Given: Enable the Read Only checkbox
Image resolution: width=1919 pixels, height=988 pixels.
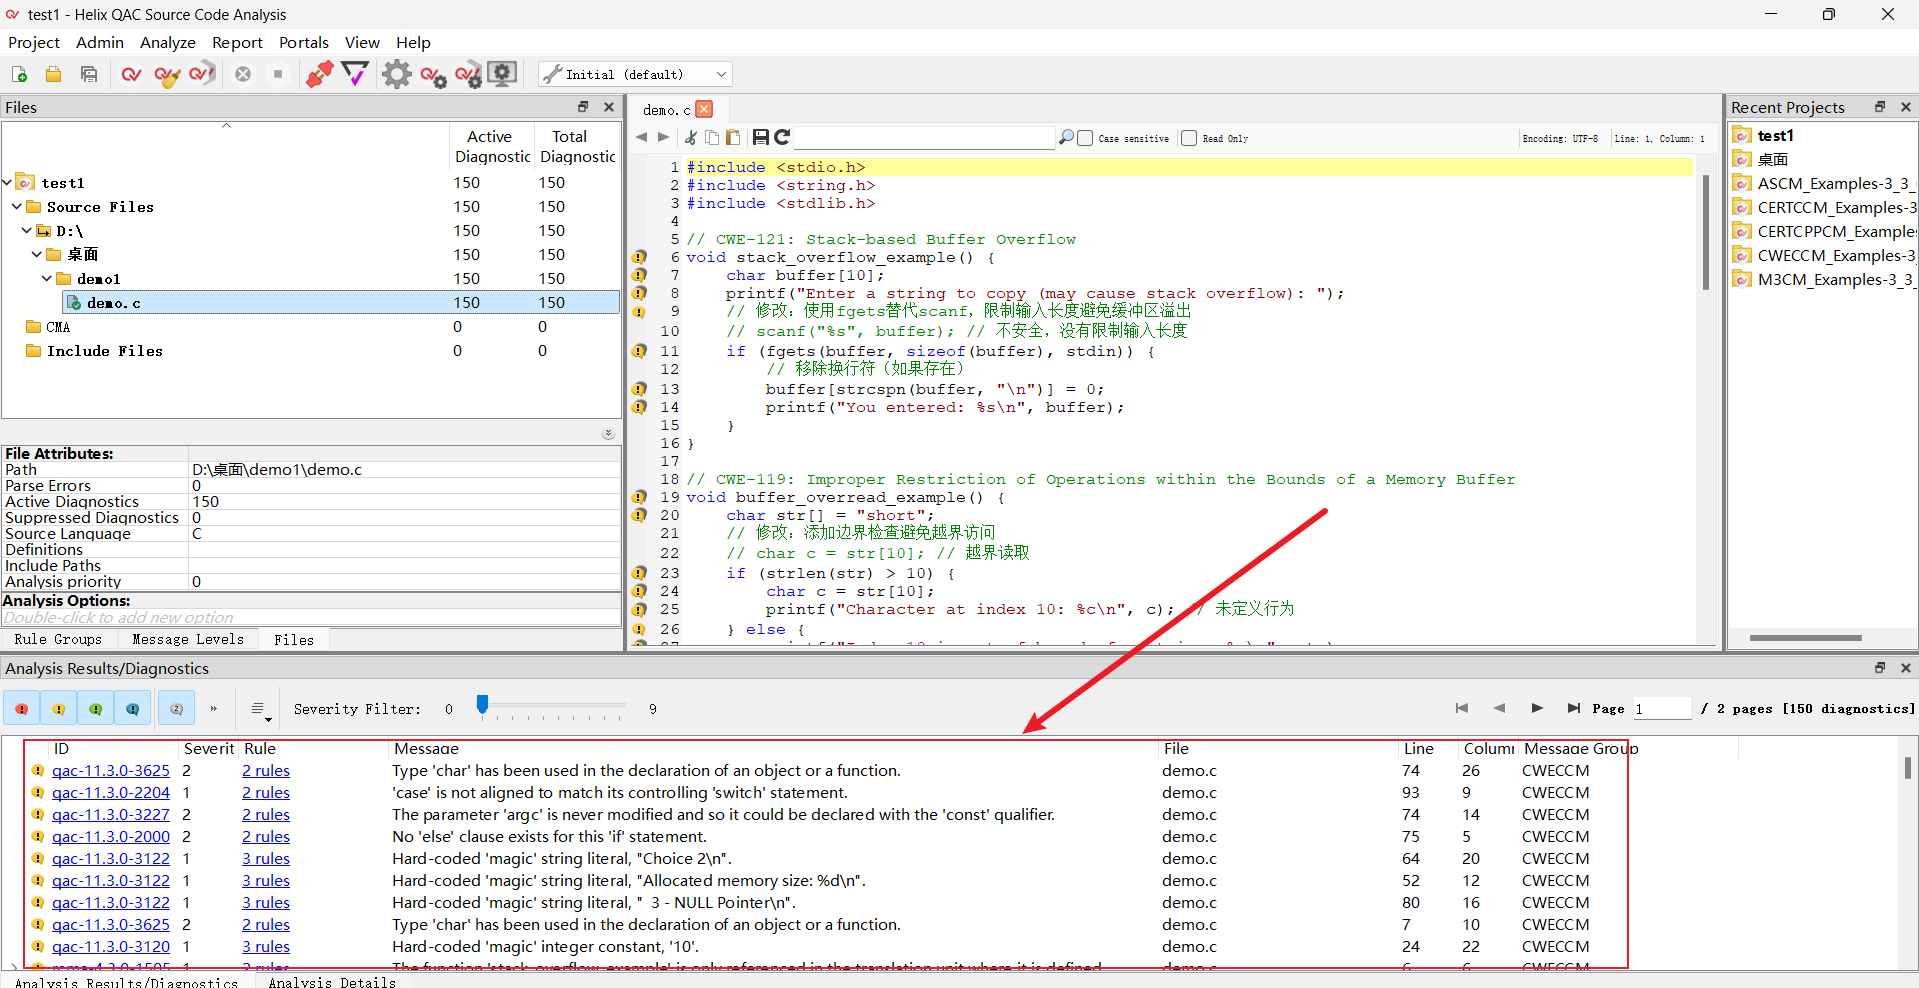Looking at the screenshot, I should [1189, 138].
